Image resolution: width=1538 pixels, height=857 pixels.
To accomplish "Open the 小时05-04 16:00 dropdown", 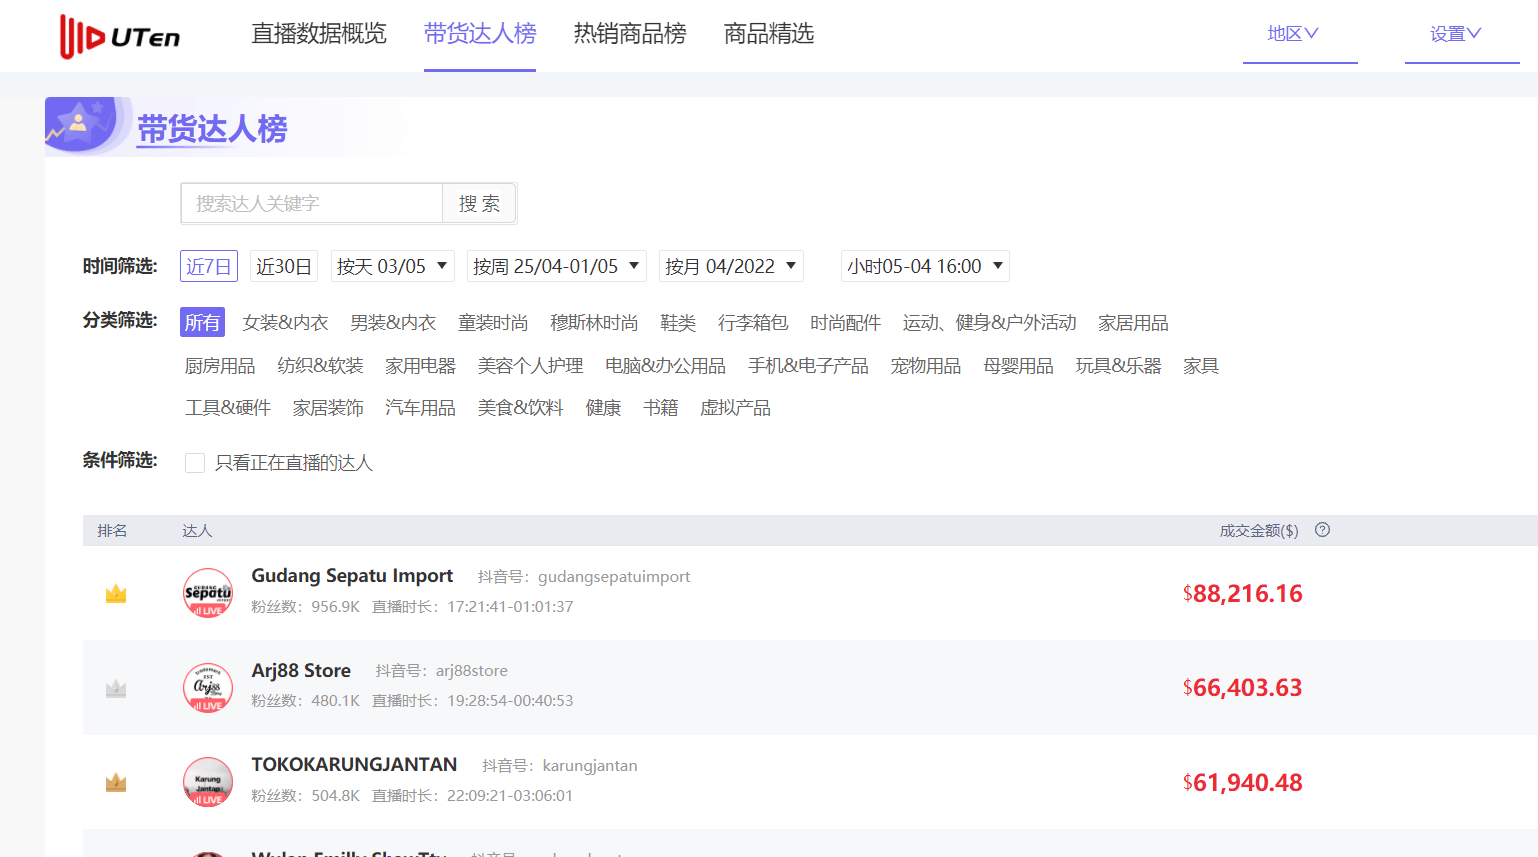I will [925, 266].
